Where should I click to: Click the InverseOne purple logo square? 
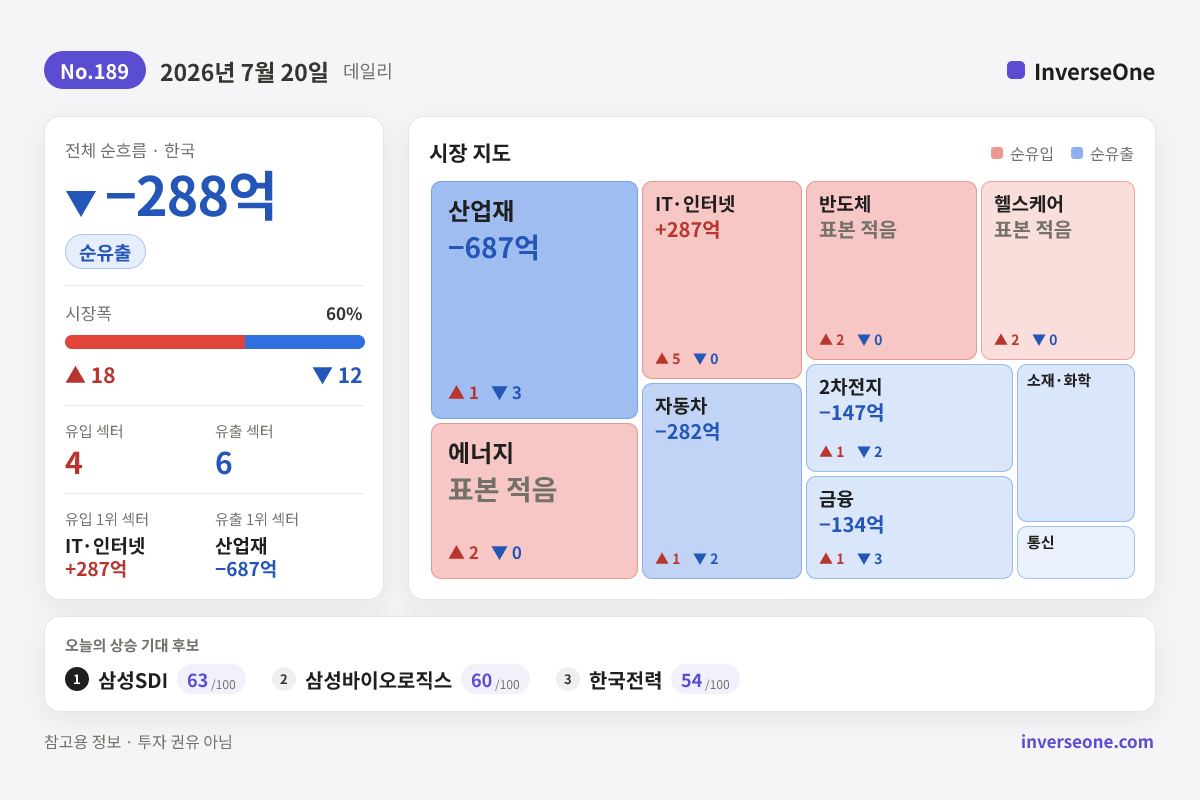tap(1016, 70)
